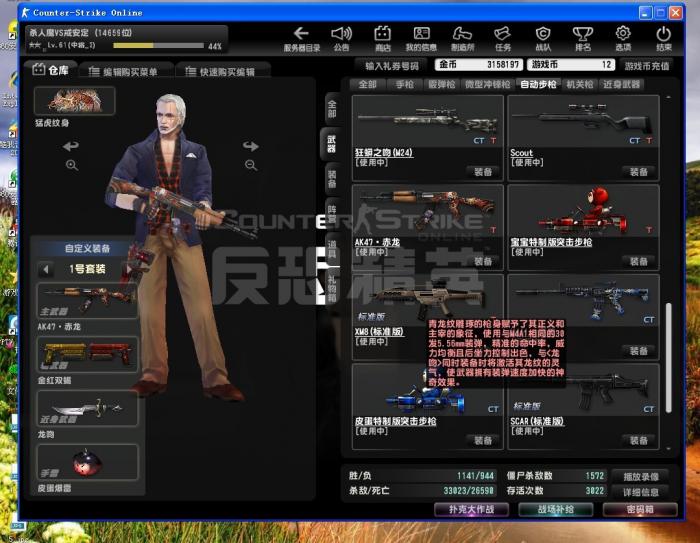Open the ranking (排名) trophy icon

tap(583, 38)
